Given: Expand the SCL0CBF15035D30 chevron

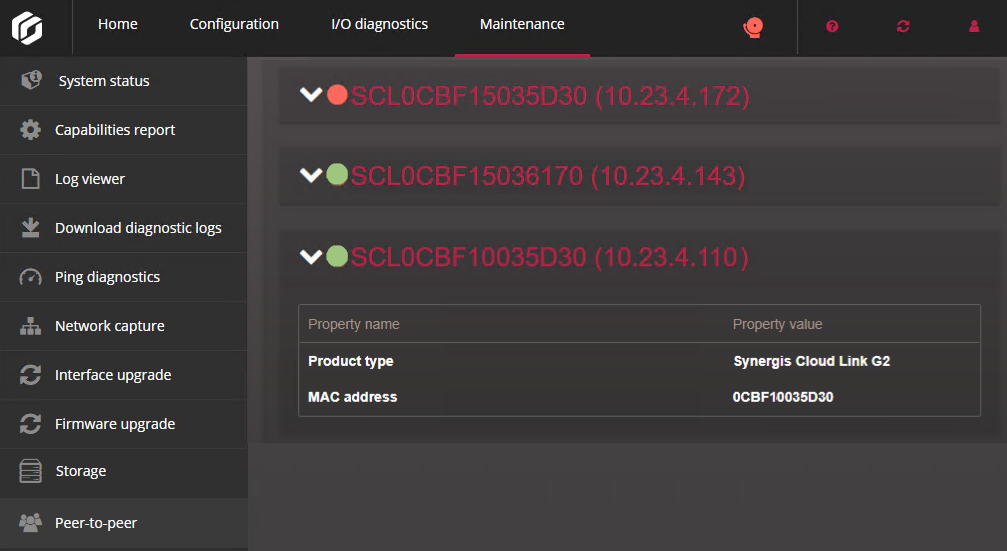Looking at the screenshot, I should 311,95.
